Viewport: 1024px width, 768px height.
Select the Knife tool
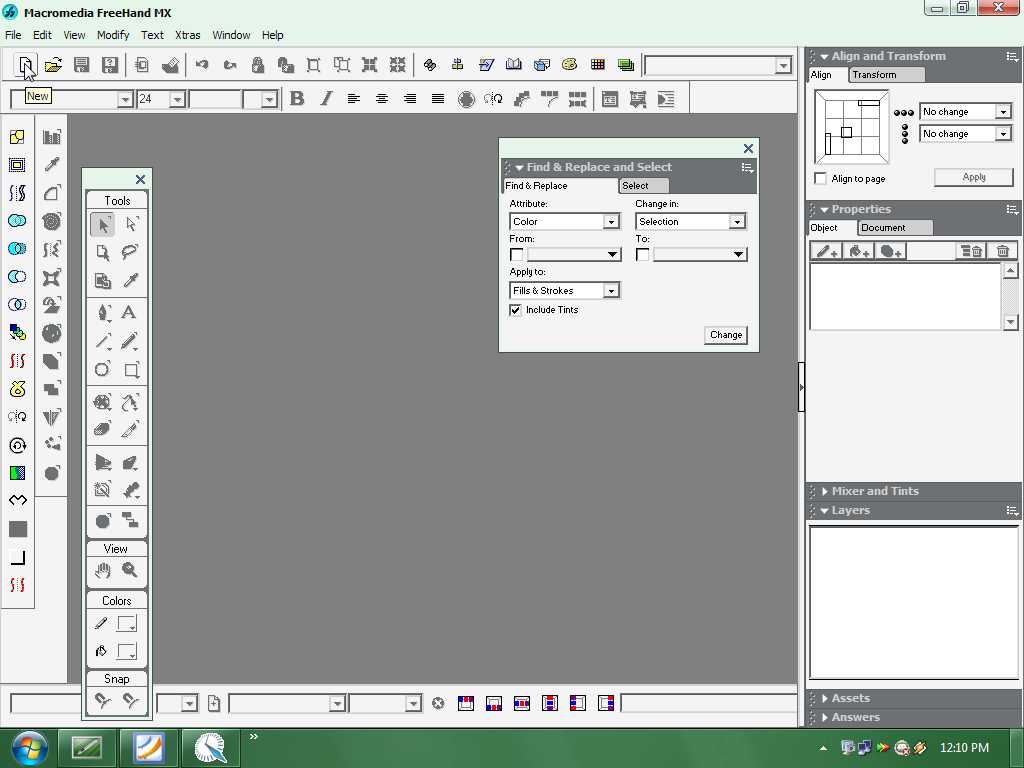[131, 429]
